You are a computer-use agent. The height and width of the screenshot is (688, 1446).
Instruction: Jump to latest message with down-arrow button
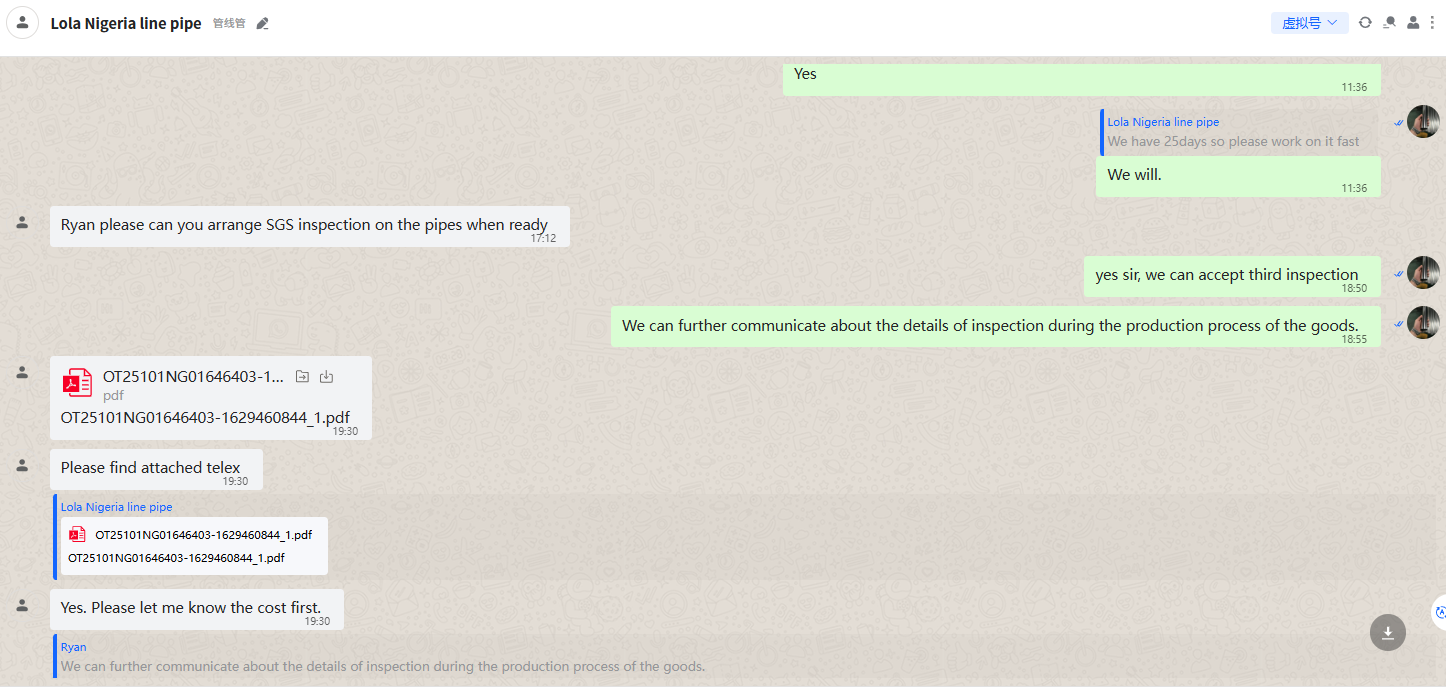point(1388,632)
